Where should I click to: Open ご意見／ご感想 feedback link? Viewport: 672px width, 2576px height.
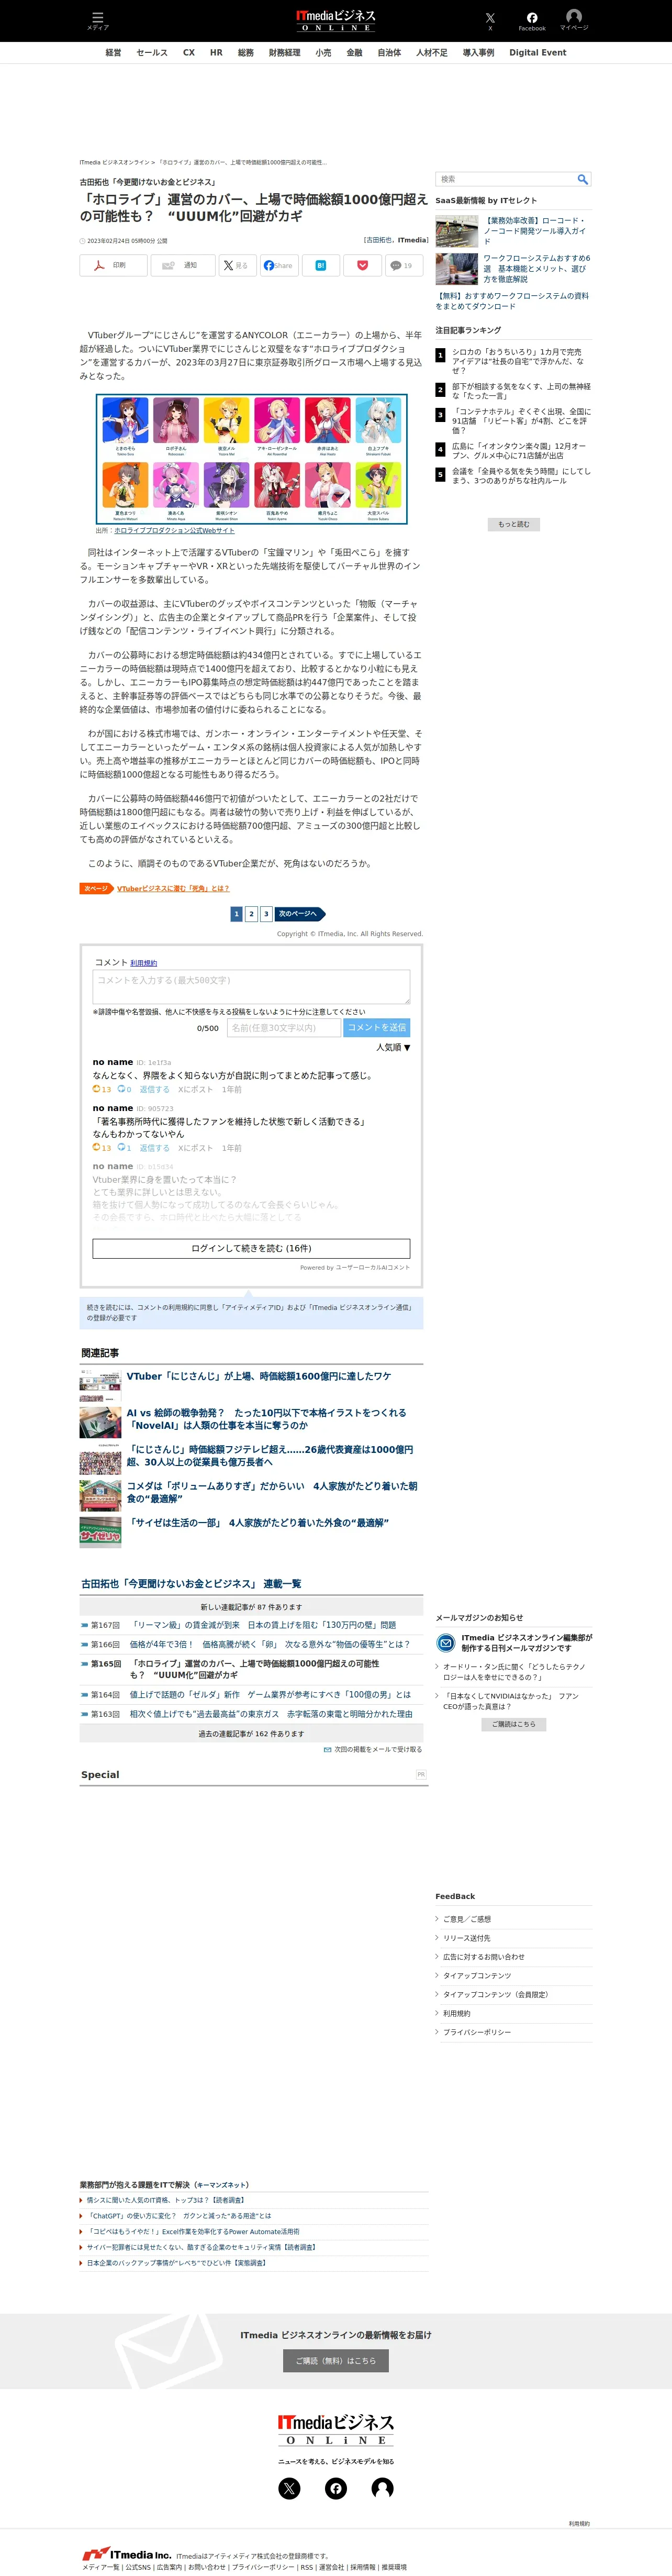[466, 1919]
